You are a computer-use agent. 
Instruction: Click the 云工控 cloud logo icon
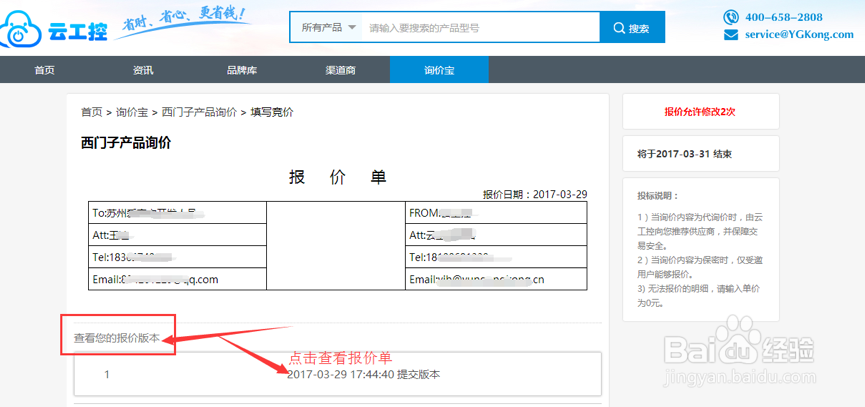(x=20, y=30)
